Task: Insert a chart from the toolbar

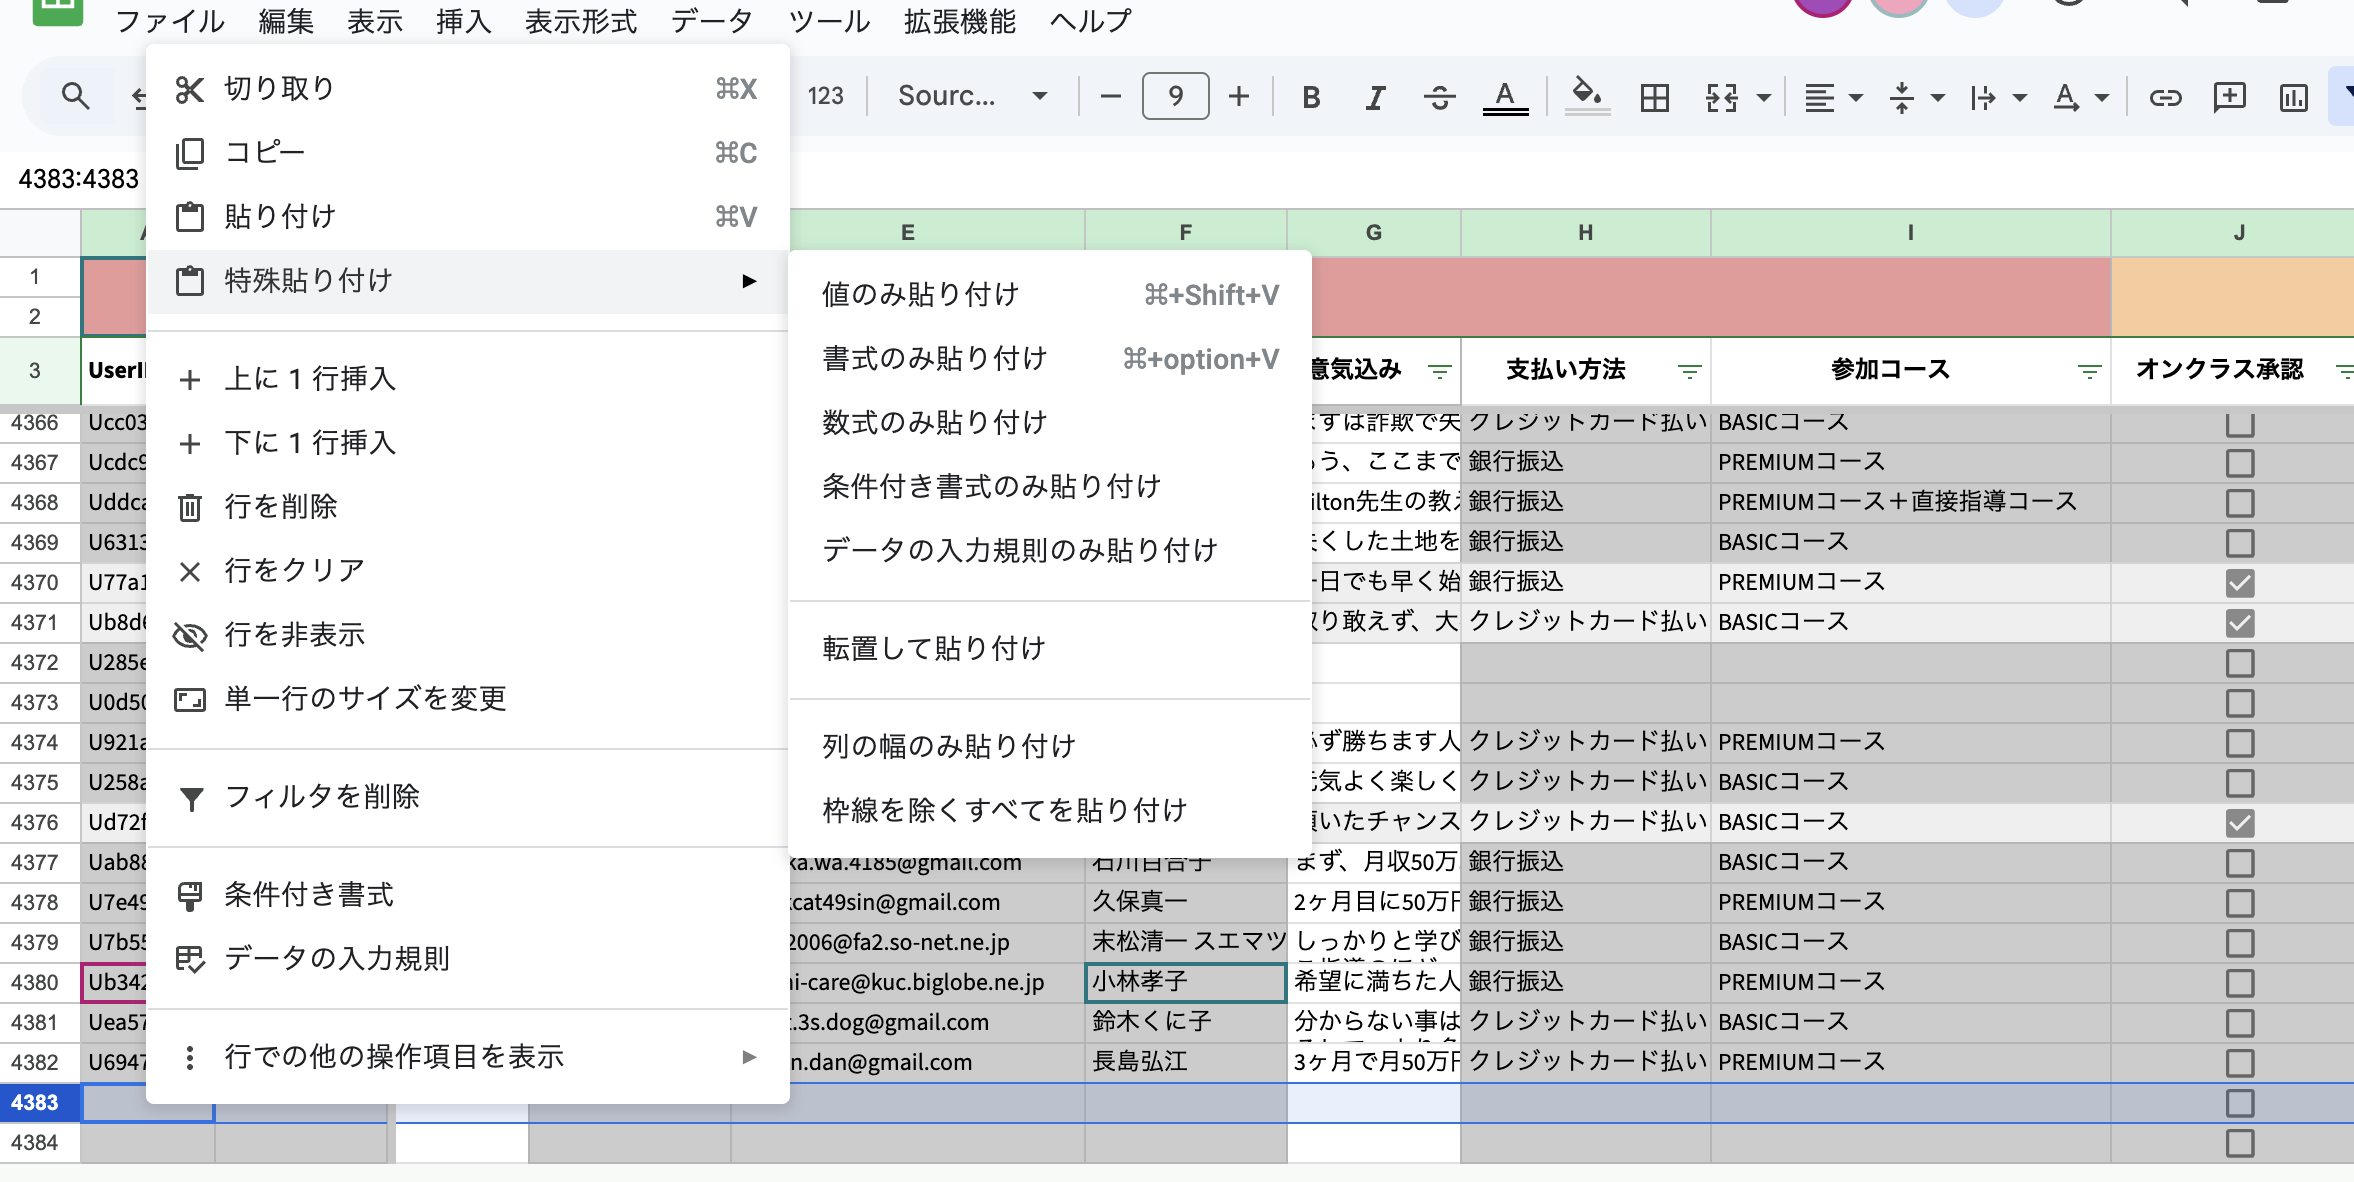Action: click(2292, 96)
